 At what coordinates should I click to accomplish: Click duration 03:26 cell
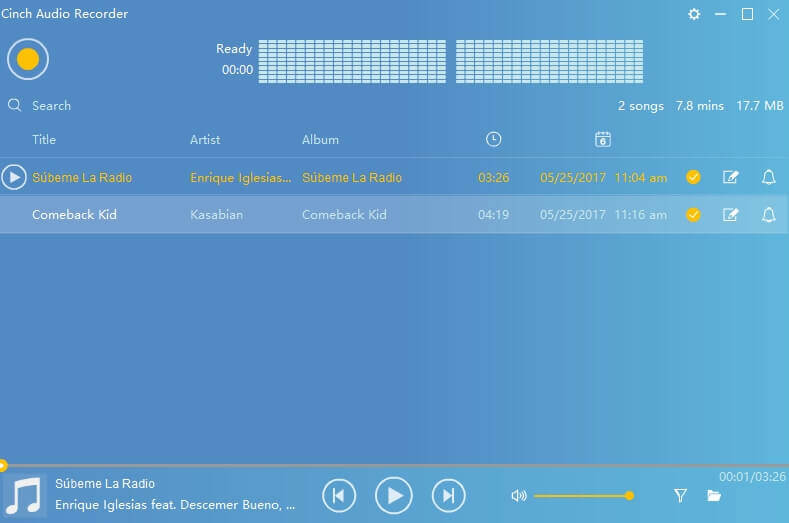(x=494, y=178)
